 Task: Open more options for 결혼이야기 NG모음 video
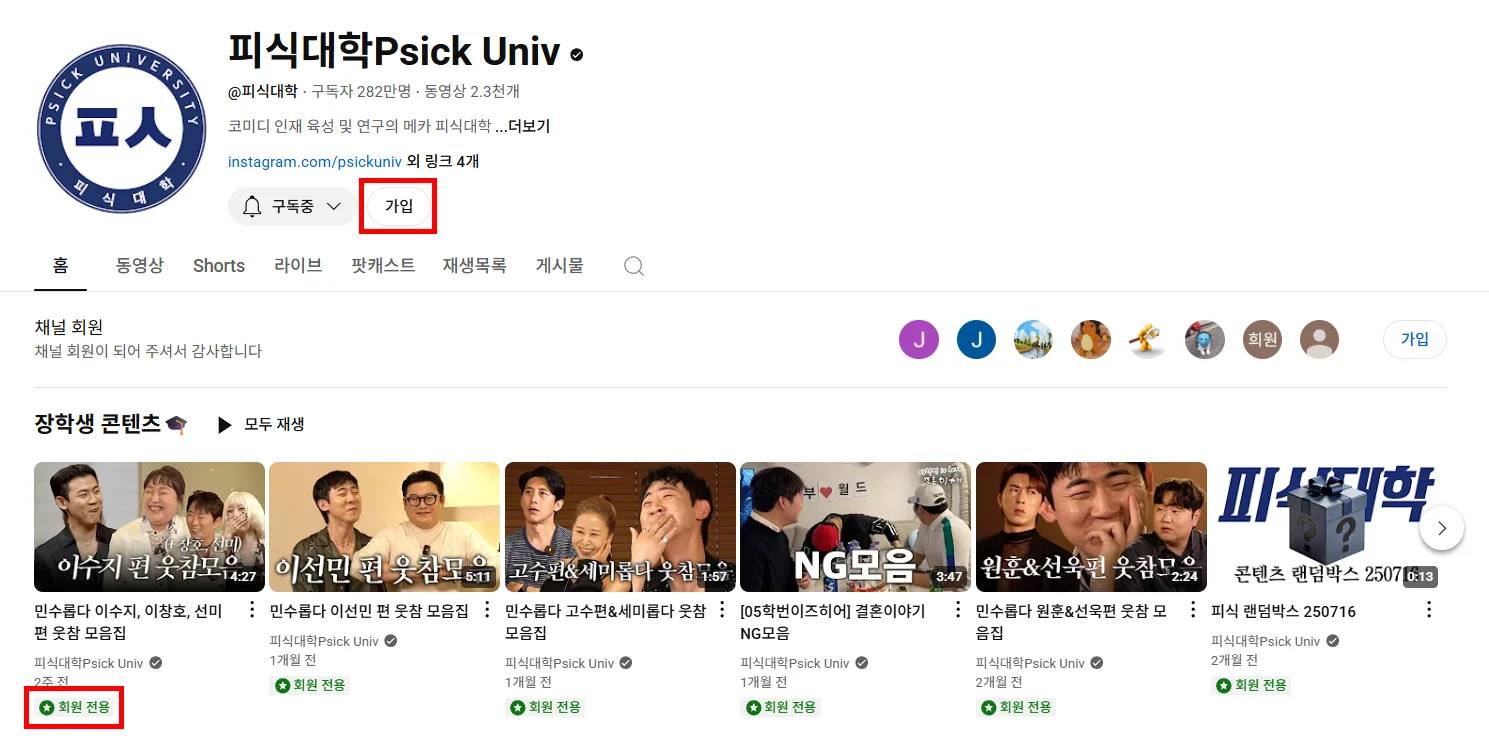[x=958, y=610]
